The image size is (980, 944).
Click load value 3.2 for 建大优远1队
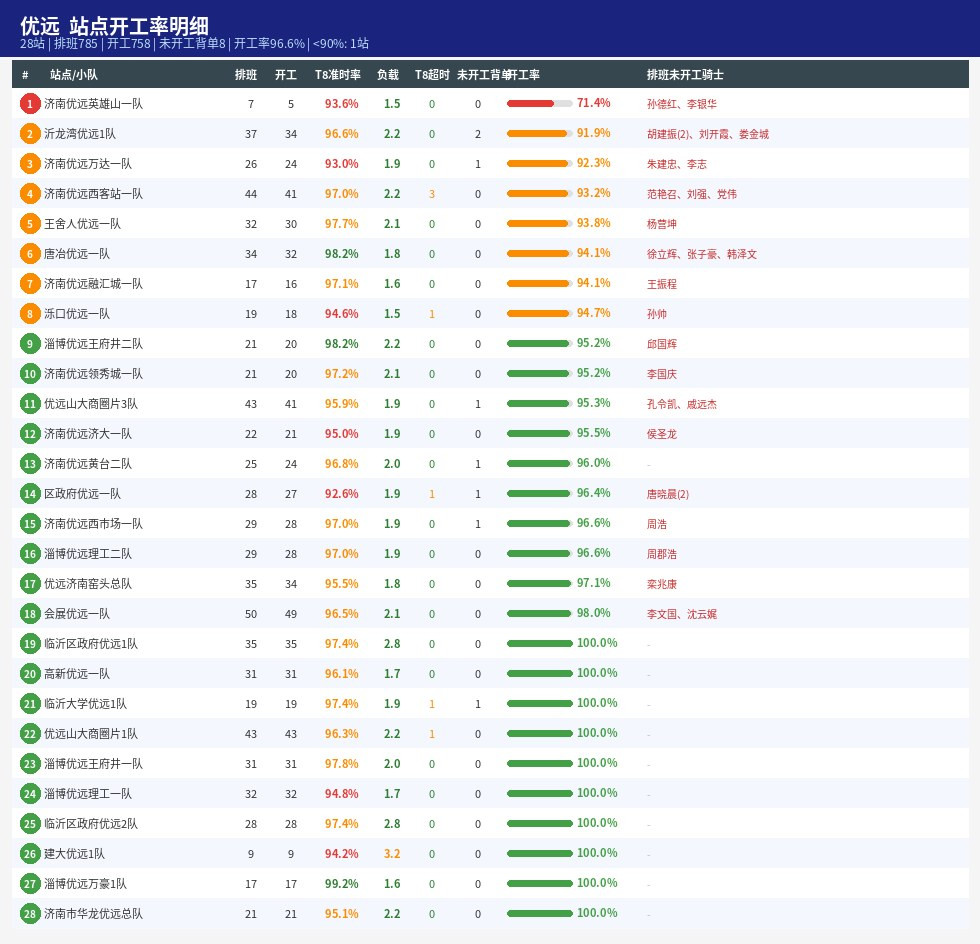click(x=392, y=854)
